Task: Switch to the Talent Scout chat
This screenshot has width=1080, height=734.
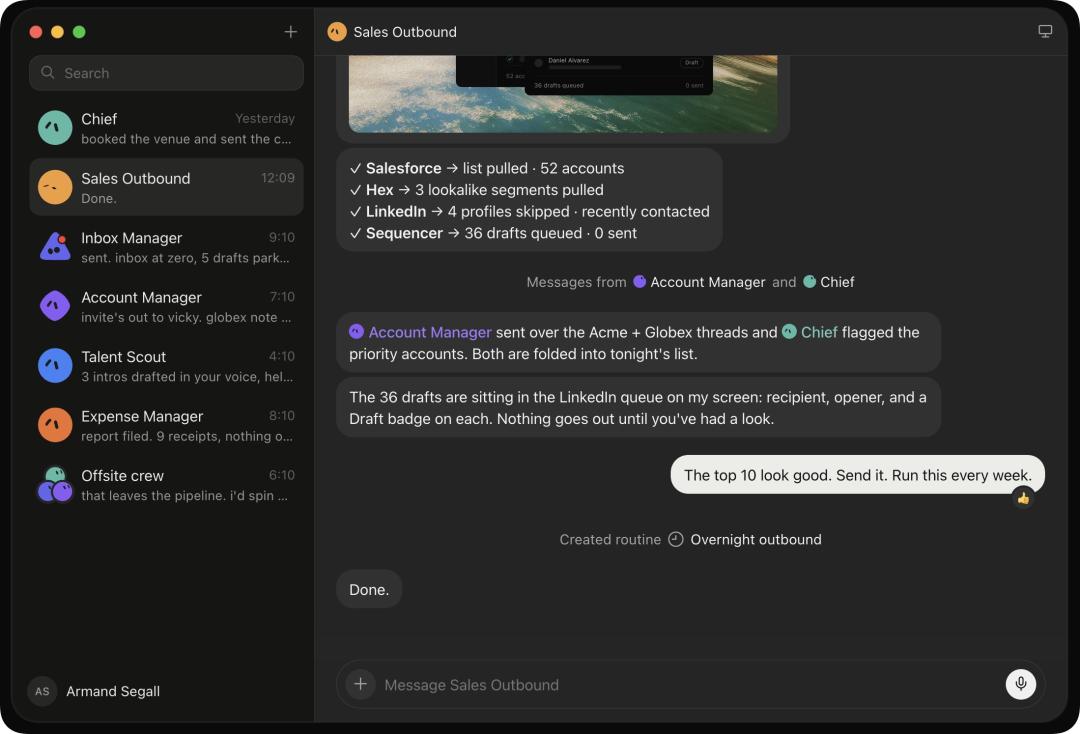Action: (x=166, y=366)
